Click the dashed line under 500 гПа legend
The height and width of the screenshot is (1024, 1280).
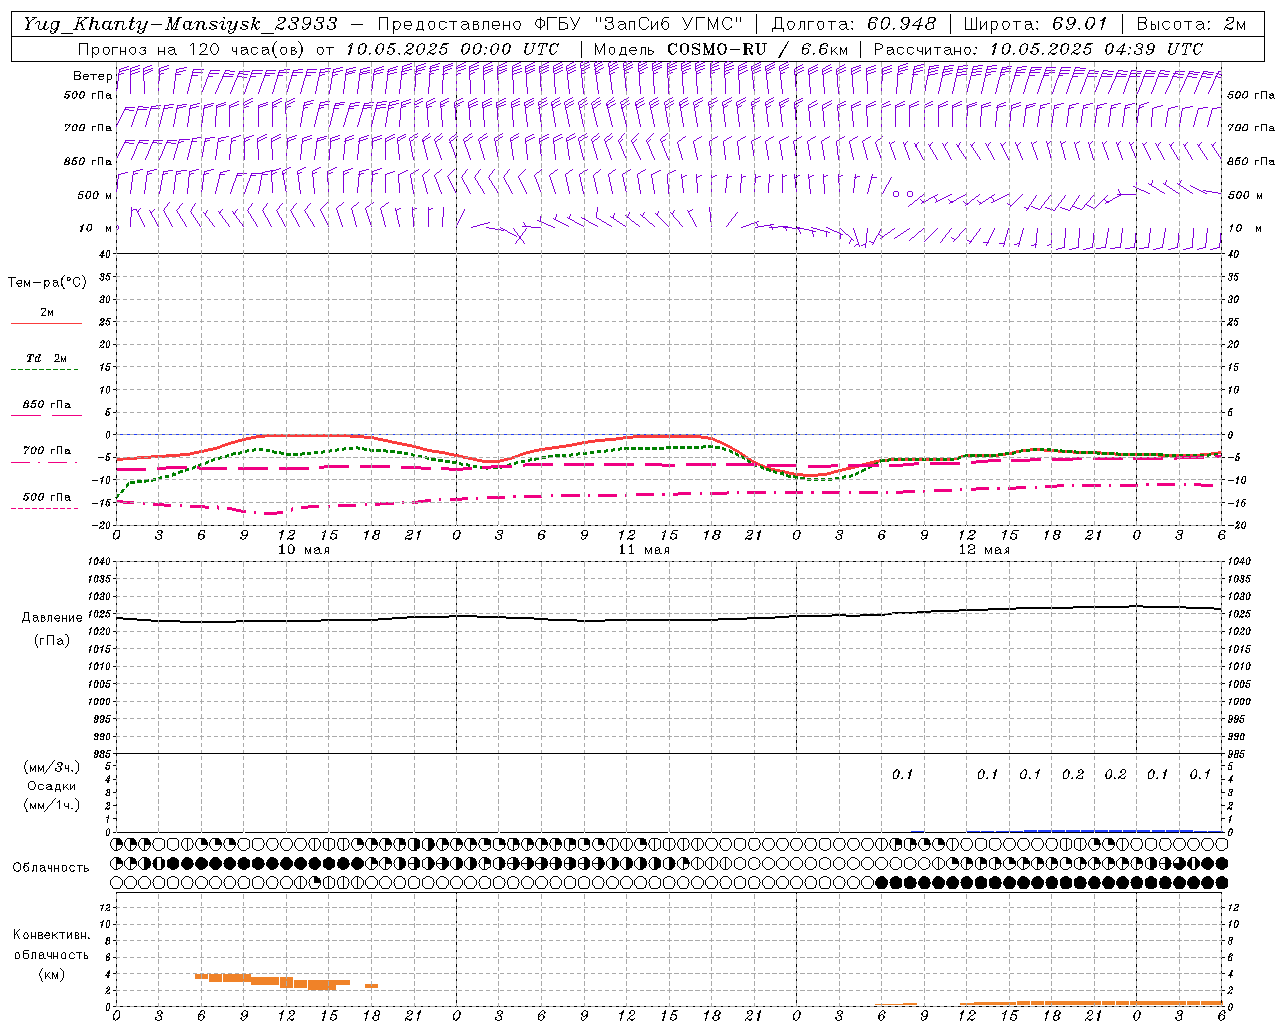tap(44, 509)
